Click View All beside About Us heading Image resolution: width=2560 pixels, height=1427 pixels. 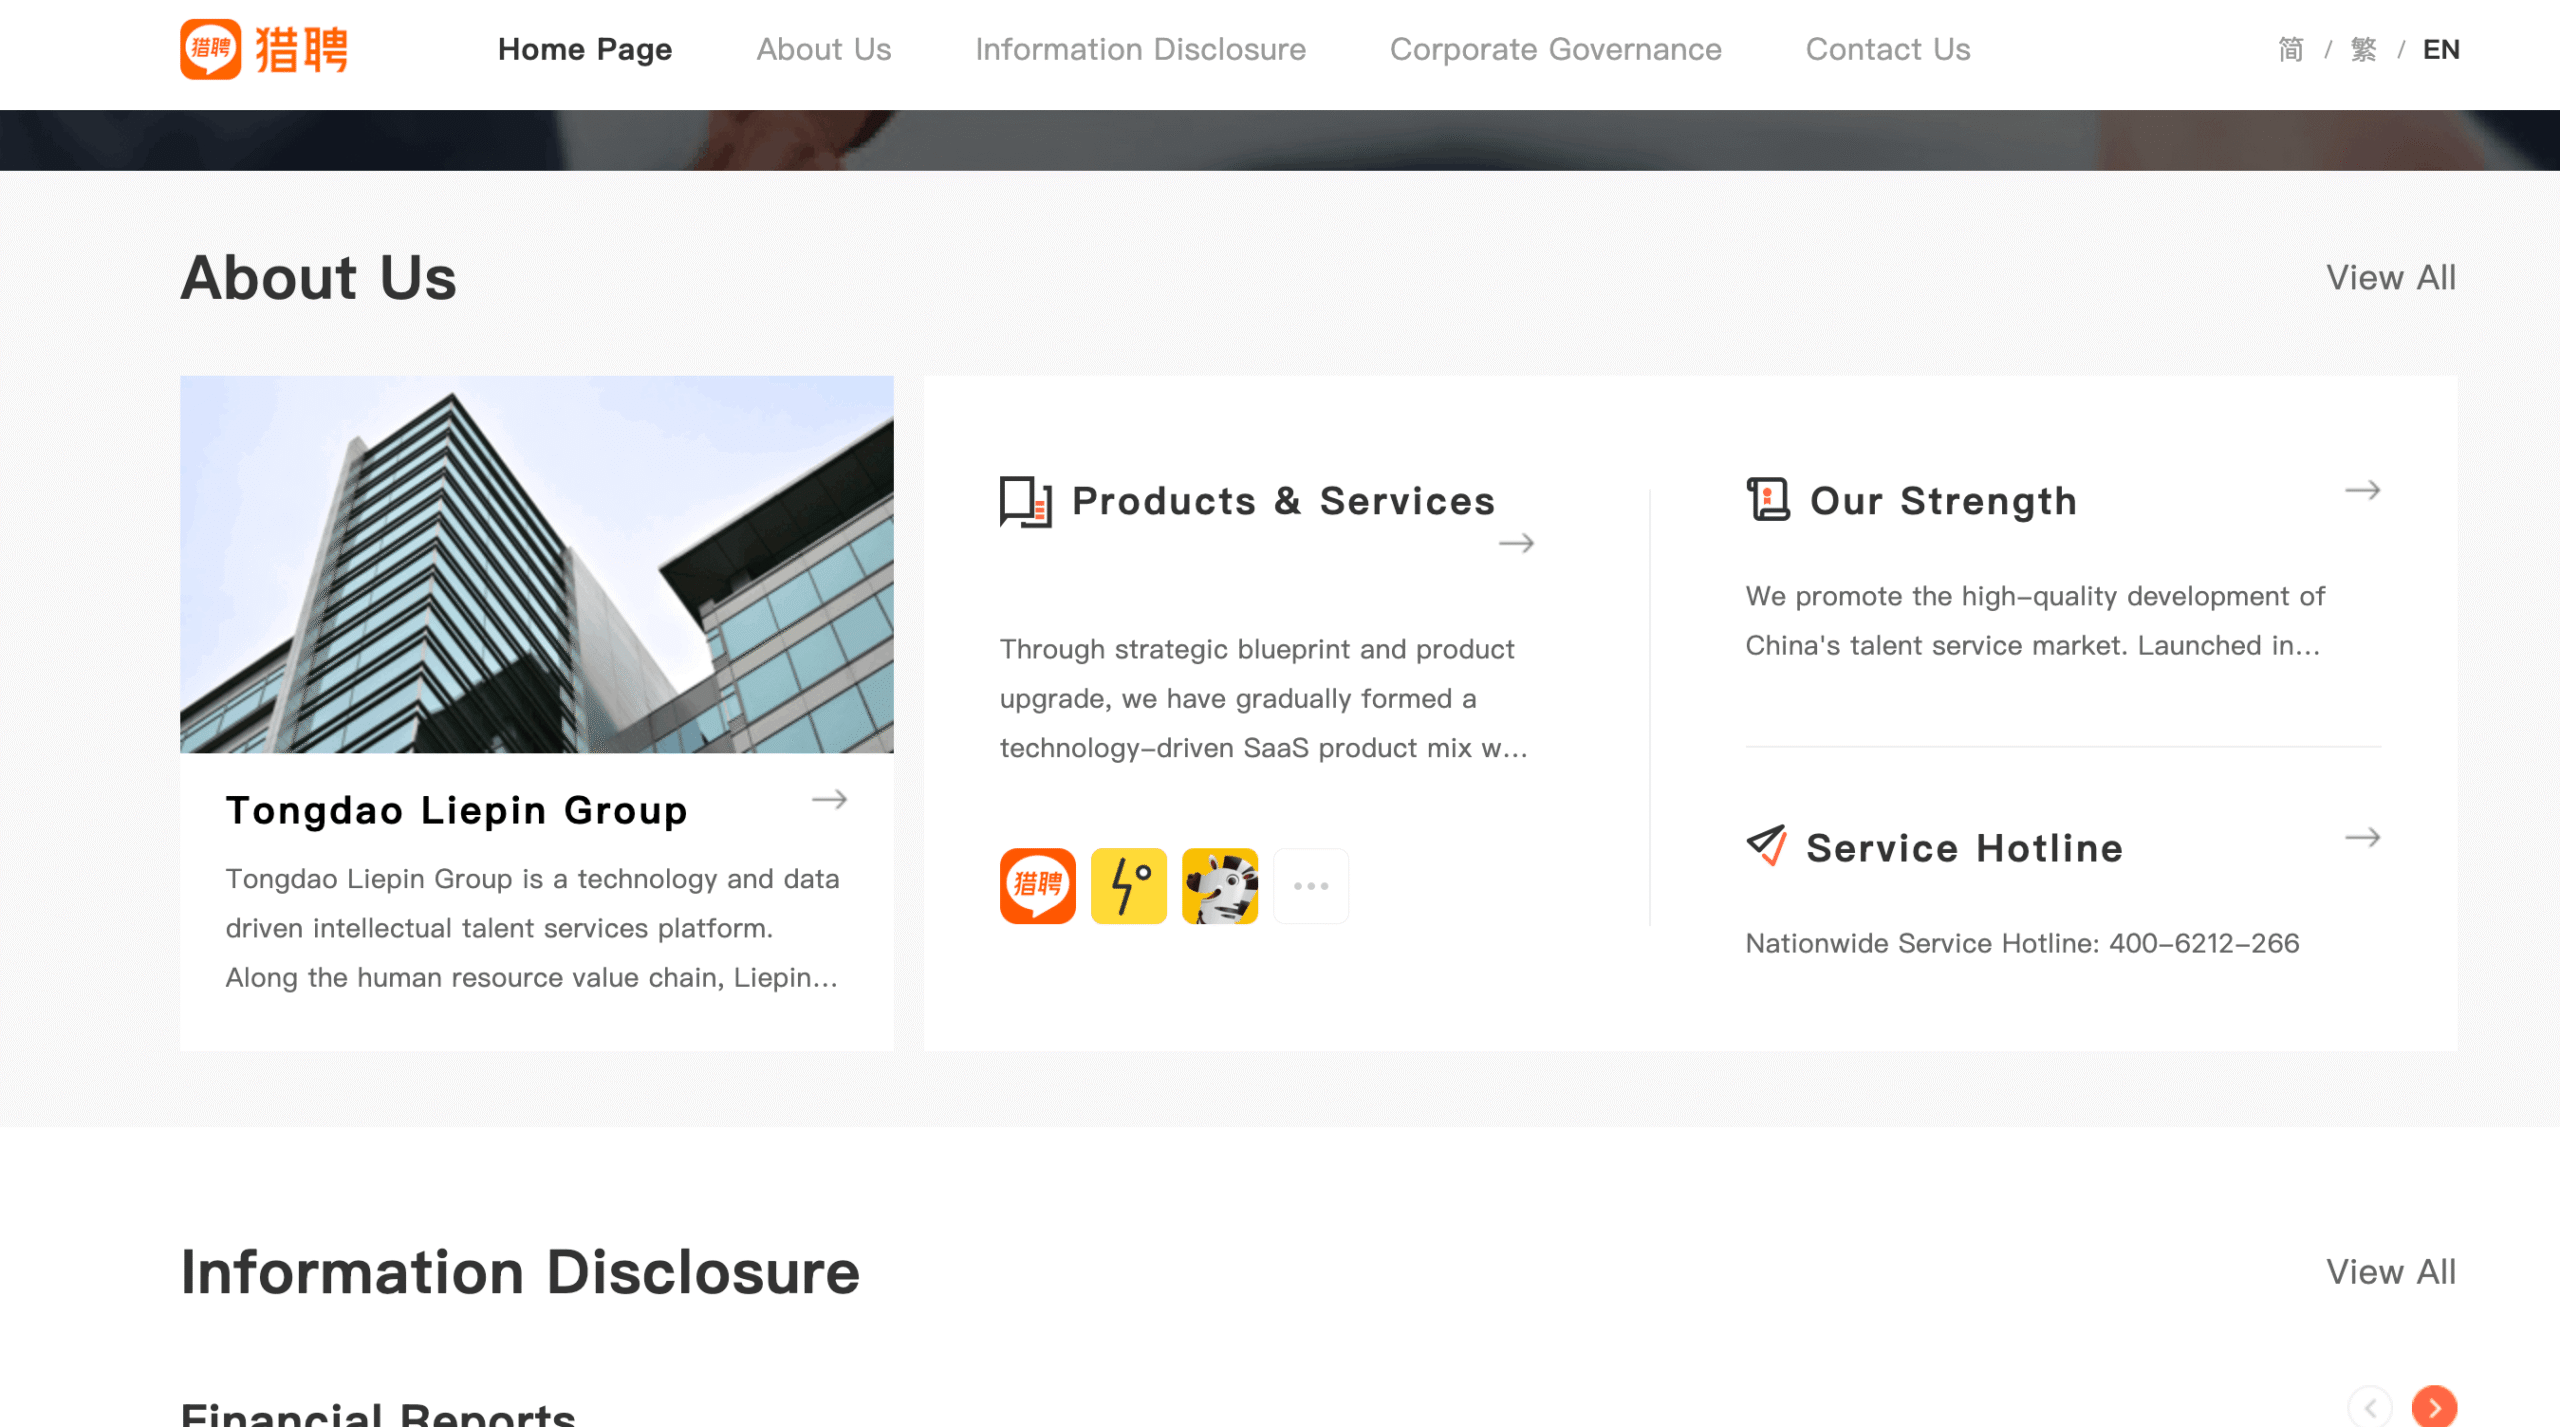(x=2390, y=278)
